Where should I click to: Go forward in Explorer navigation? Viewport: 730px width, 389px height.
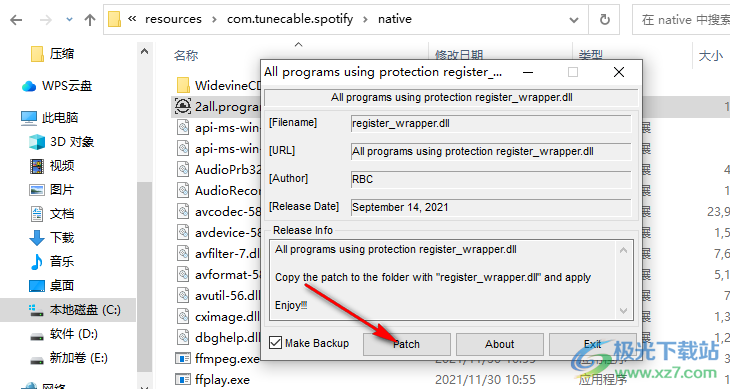pos(46,20)
